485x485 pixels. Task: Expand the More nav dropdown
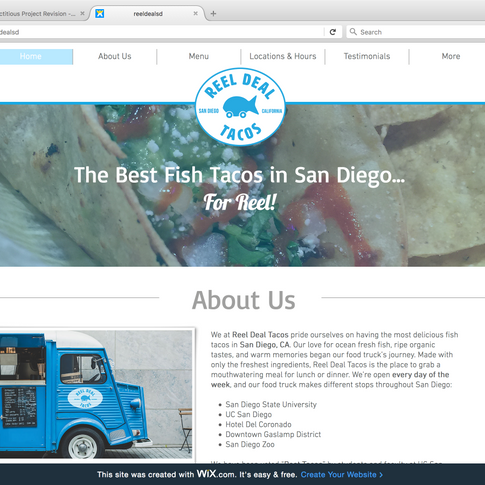pyautogui.click(x=451, y=56)
